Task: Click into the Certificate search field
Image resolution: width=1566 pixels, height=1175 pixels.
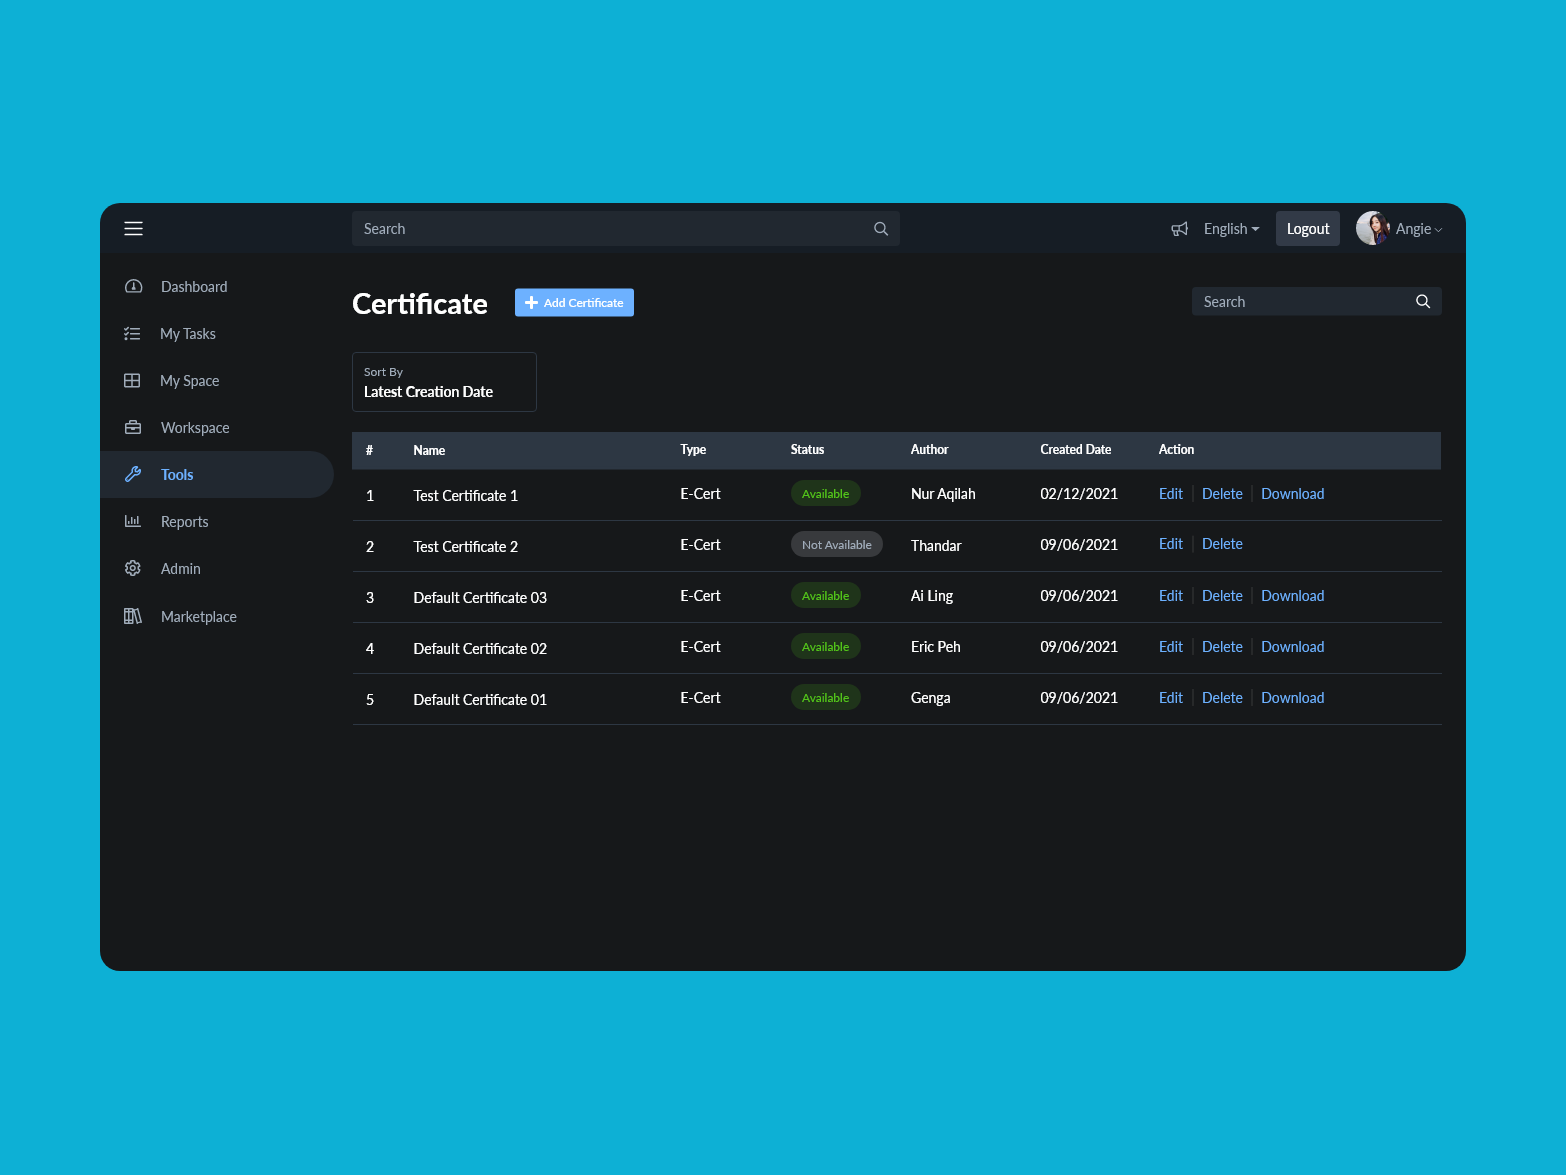Action: point(1300,302)
